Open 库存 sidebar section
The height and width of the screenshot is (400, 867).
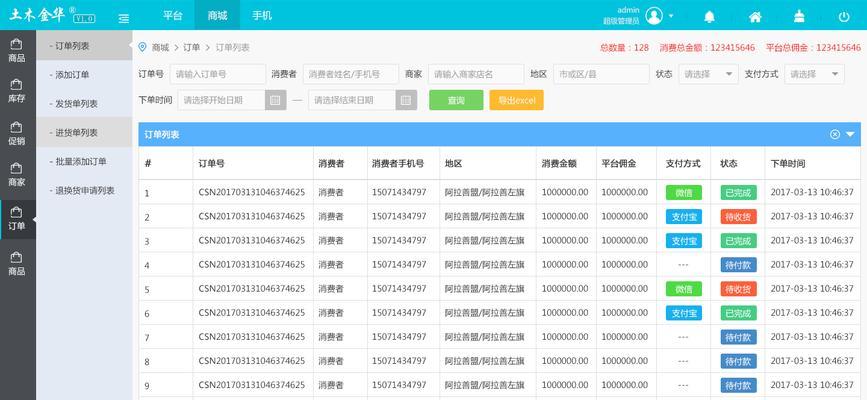[x=17, y=91]
